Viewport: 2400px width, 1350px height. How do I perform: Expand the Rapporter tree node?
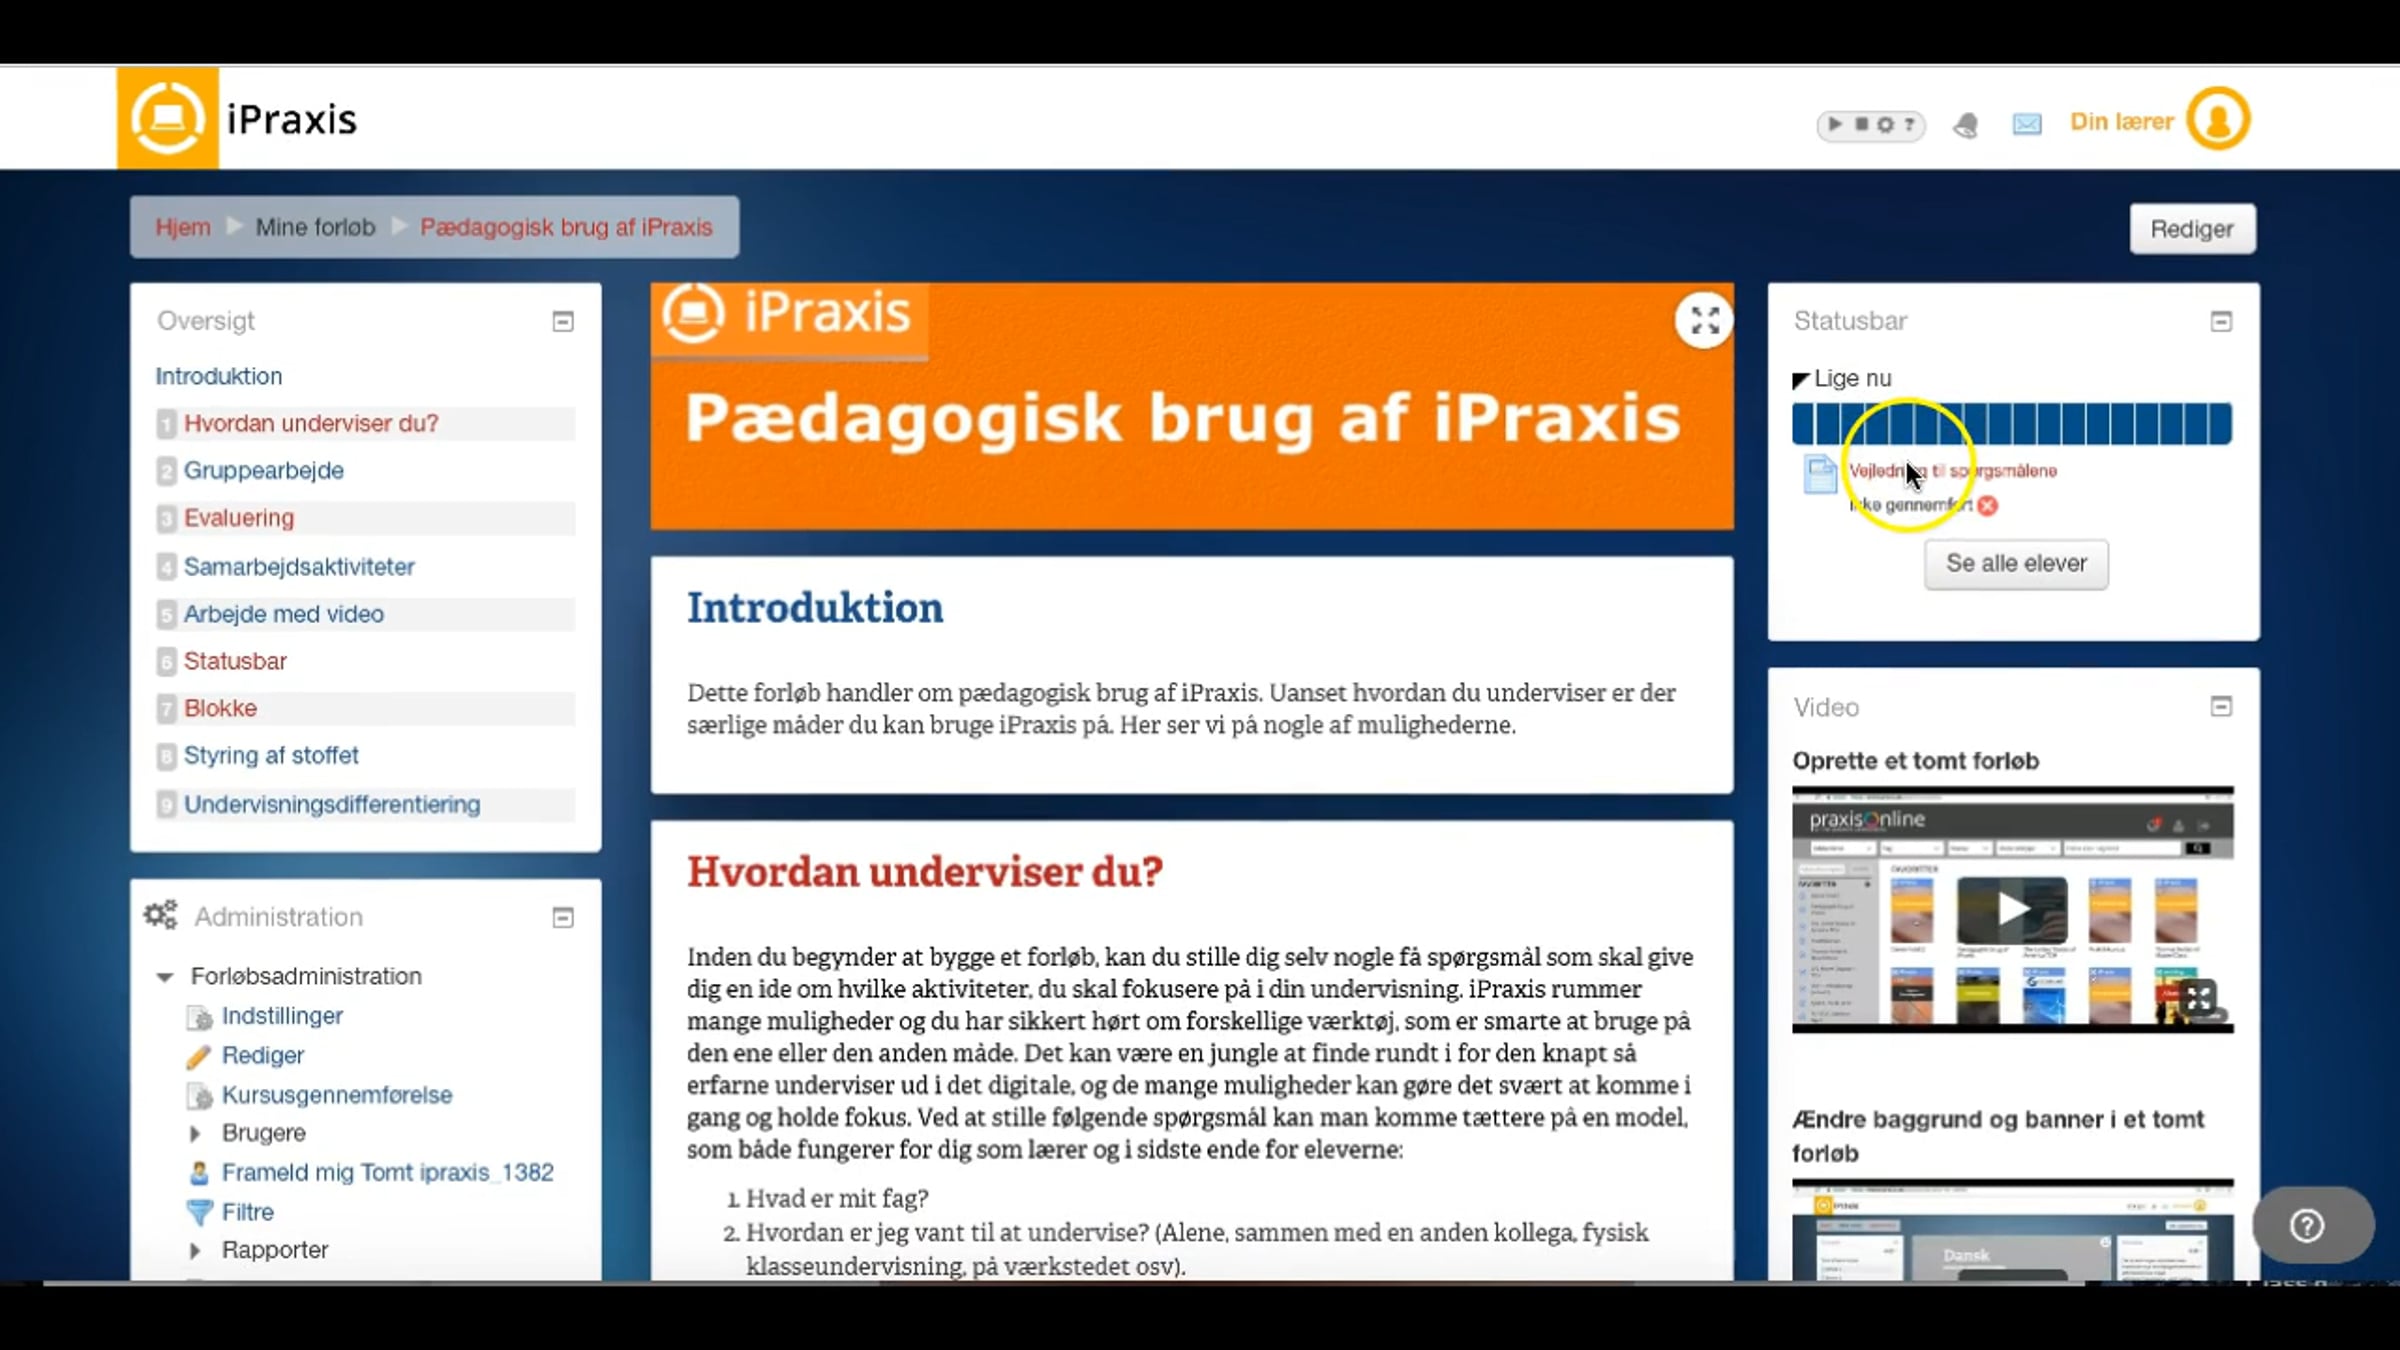tap(195, 1250)
